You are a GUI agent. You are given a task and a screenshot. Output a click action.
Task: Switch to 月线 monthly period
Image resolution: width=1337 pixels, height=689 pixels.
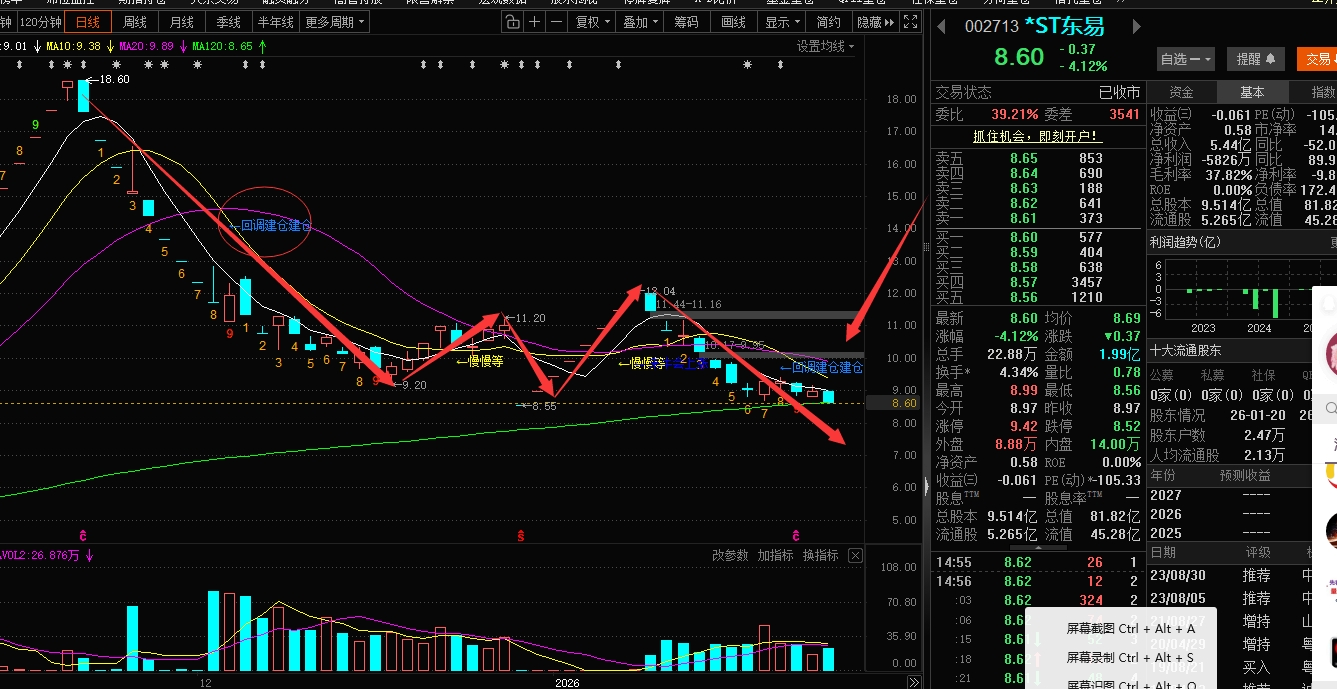click(x=181, y=22)
